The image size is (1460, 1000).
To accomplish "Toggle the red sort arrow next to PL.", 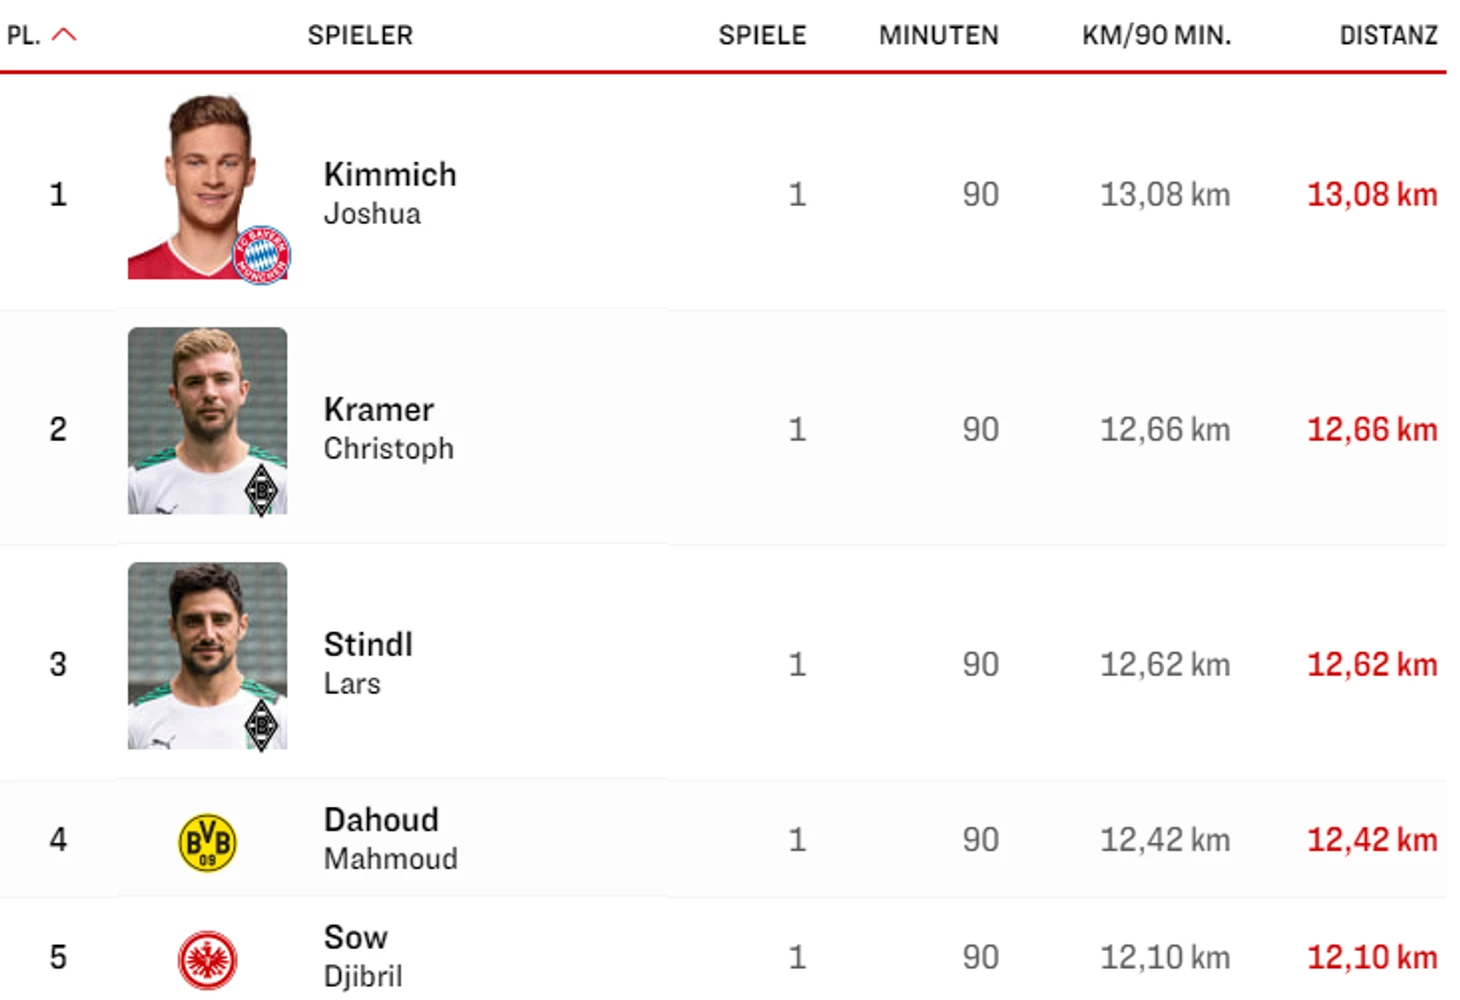I will pos(64,35).
